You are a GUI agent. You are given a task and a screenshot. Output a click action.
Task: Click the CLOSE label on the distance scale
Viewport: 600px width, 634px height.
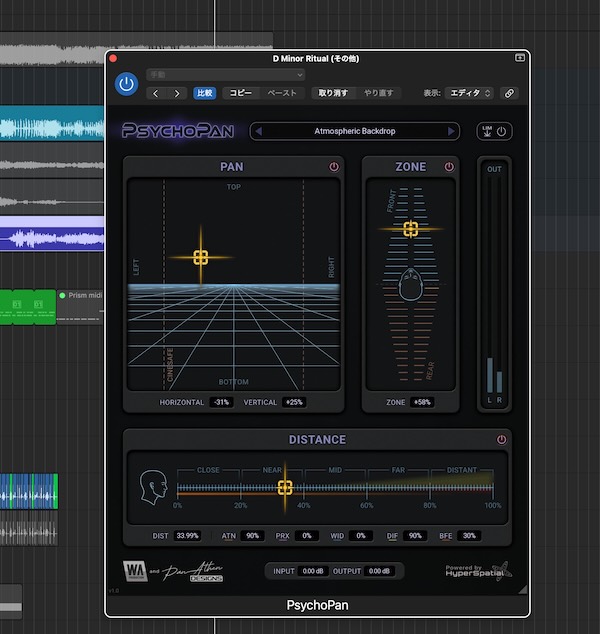point(208,470)
